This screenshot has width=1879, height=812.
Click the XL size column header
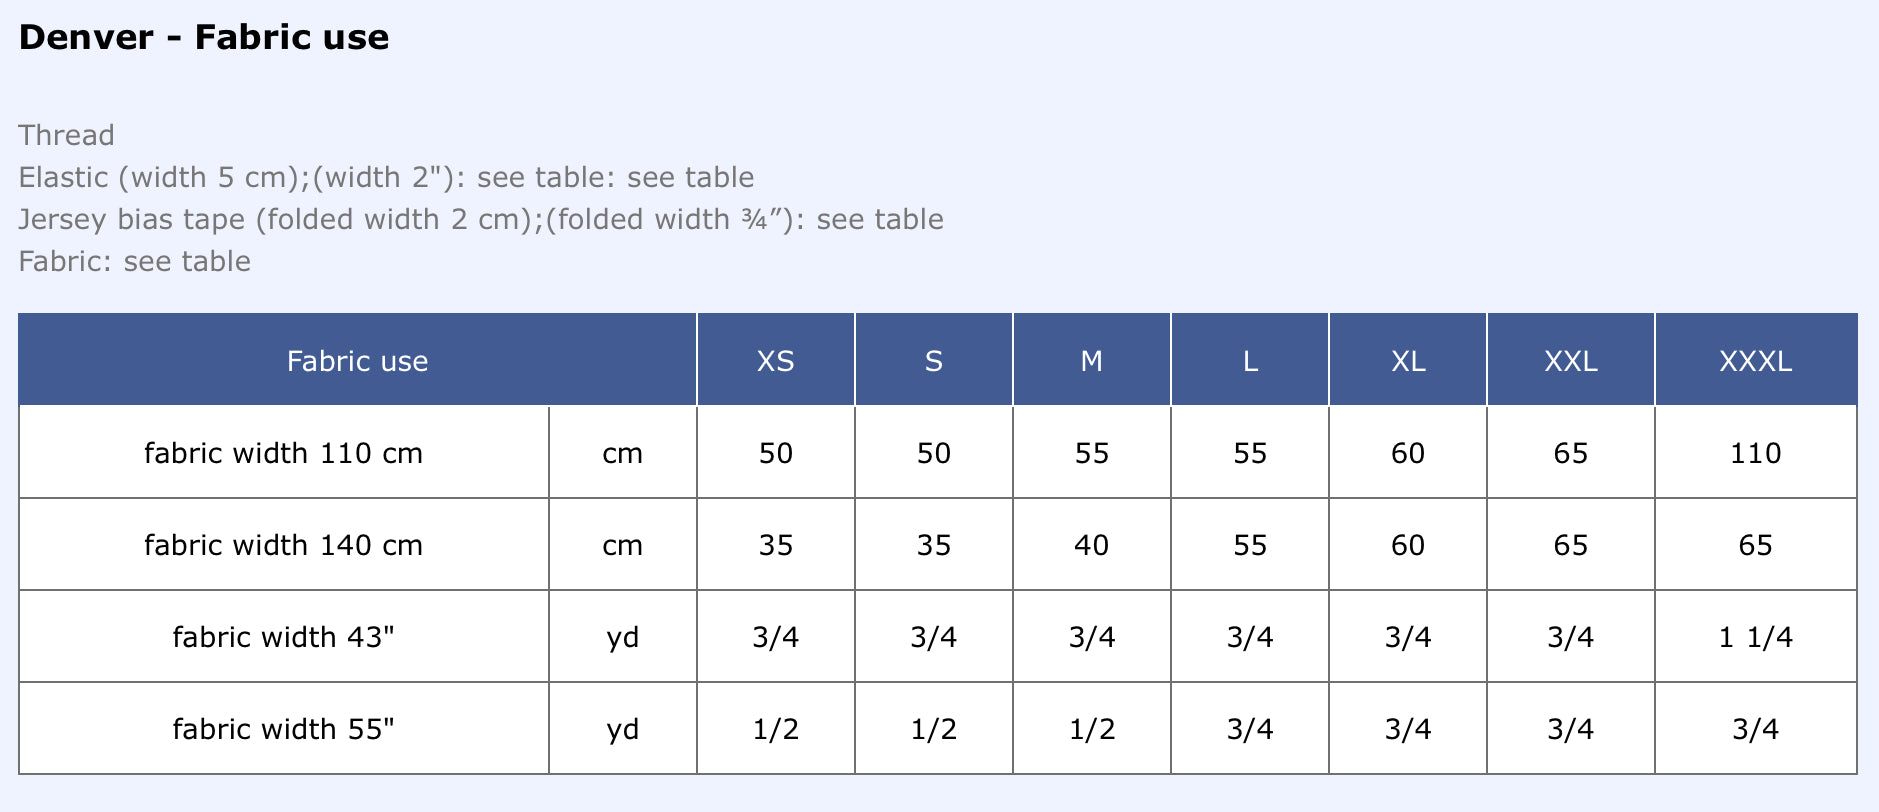[1408, 361]
